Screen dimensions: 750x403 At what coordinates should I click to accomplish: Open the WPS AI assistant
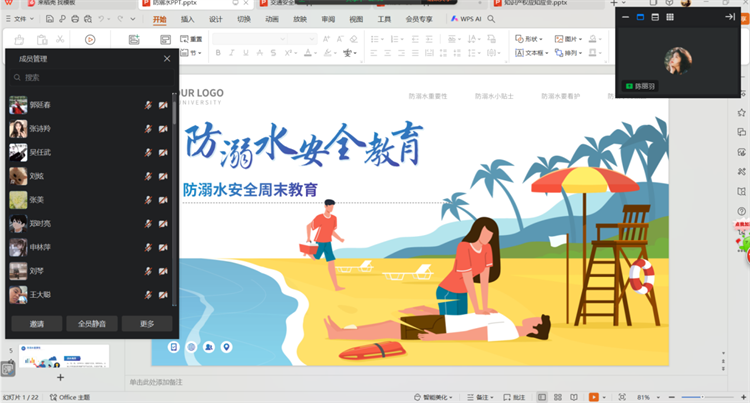[x=465, y=19]
